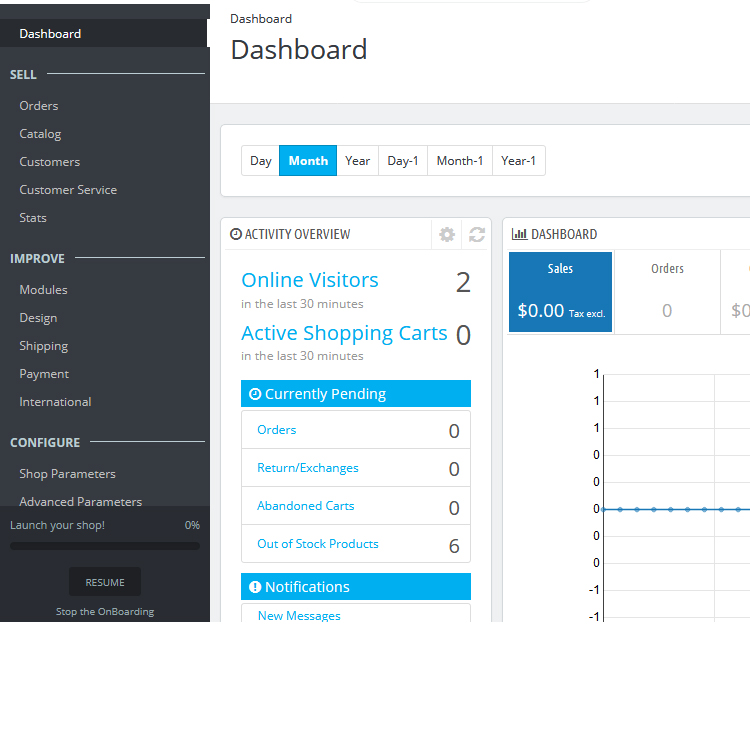The width and height of the screenshot is (750, 750).
Task: Click the Launch your shop progress bar
Action: [x=105, y=546]
